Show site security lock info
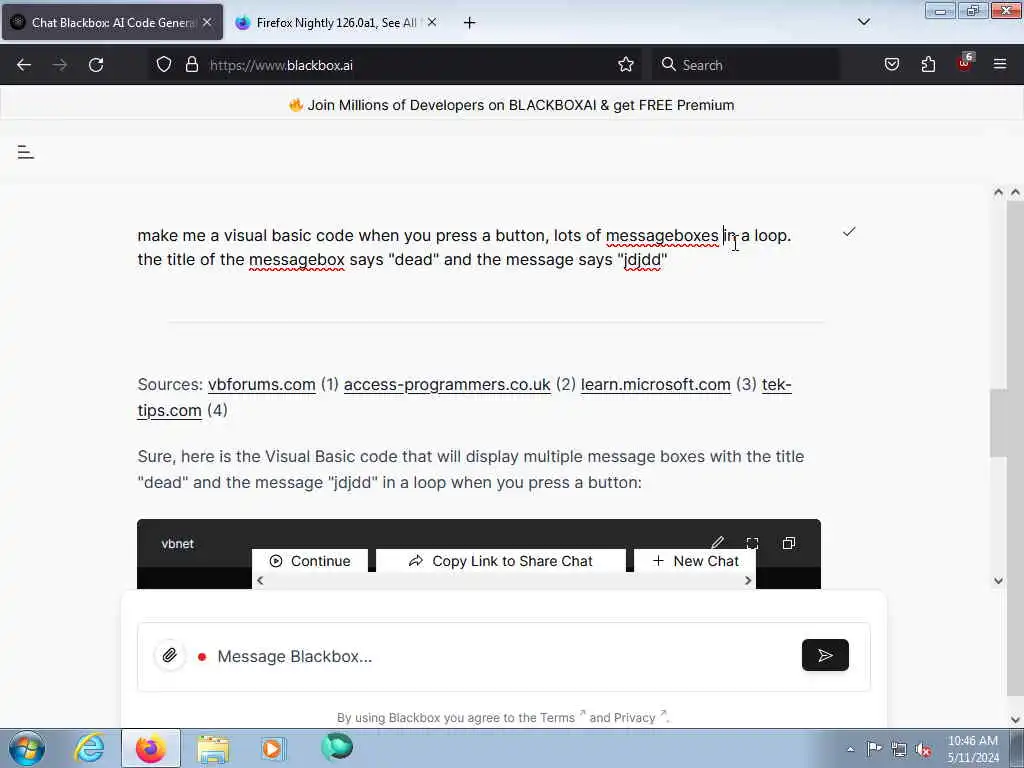This screenshot has width=1024, height=768. pyautogui.click(x=191, y=65)
